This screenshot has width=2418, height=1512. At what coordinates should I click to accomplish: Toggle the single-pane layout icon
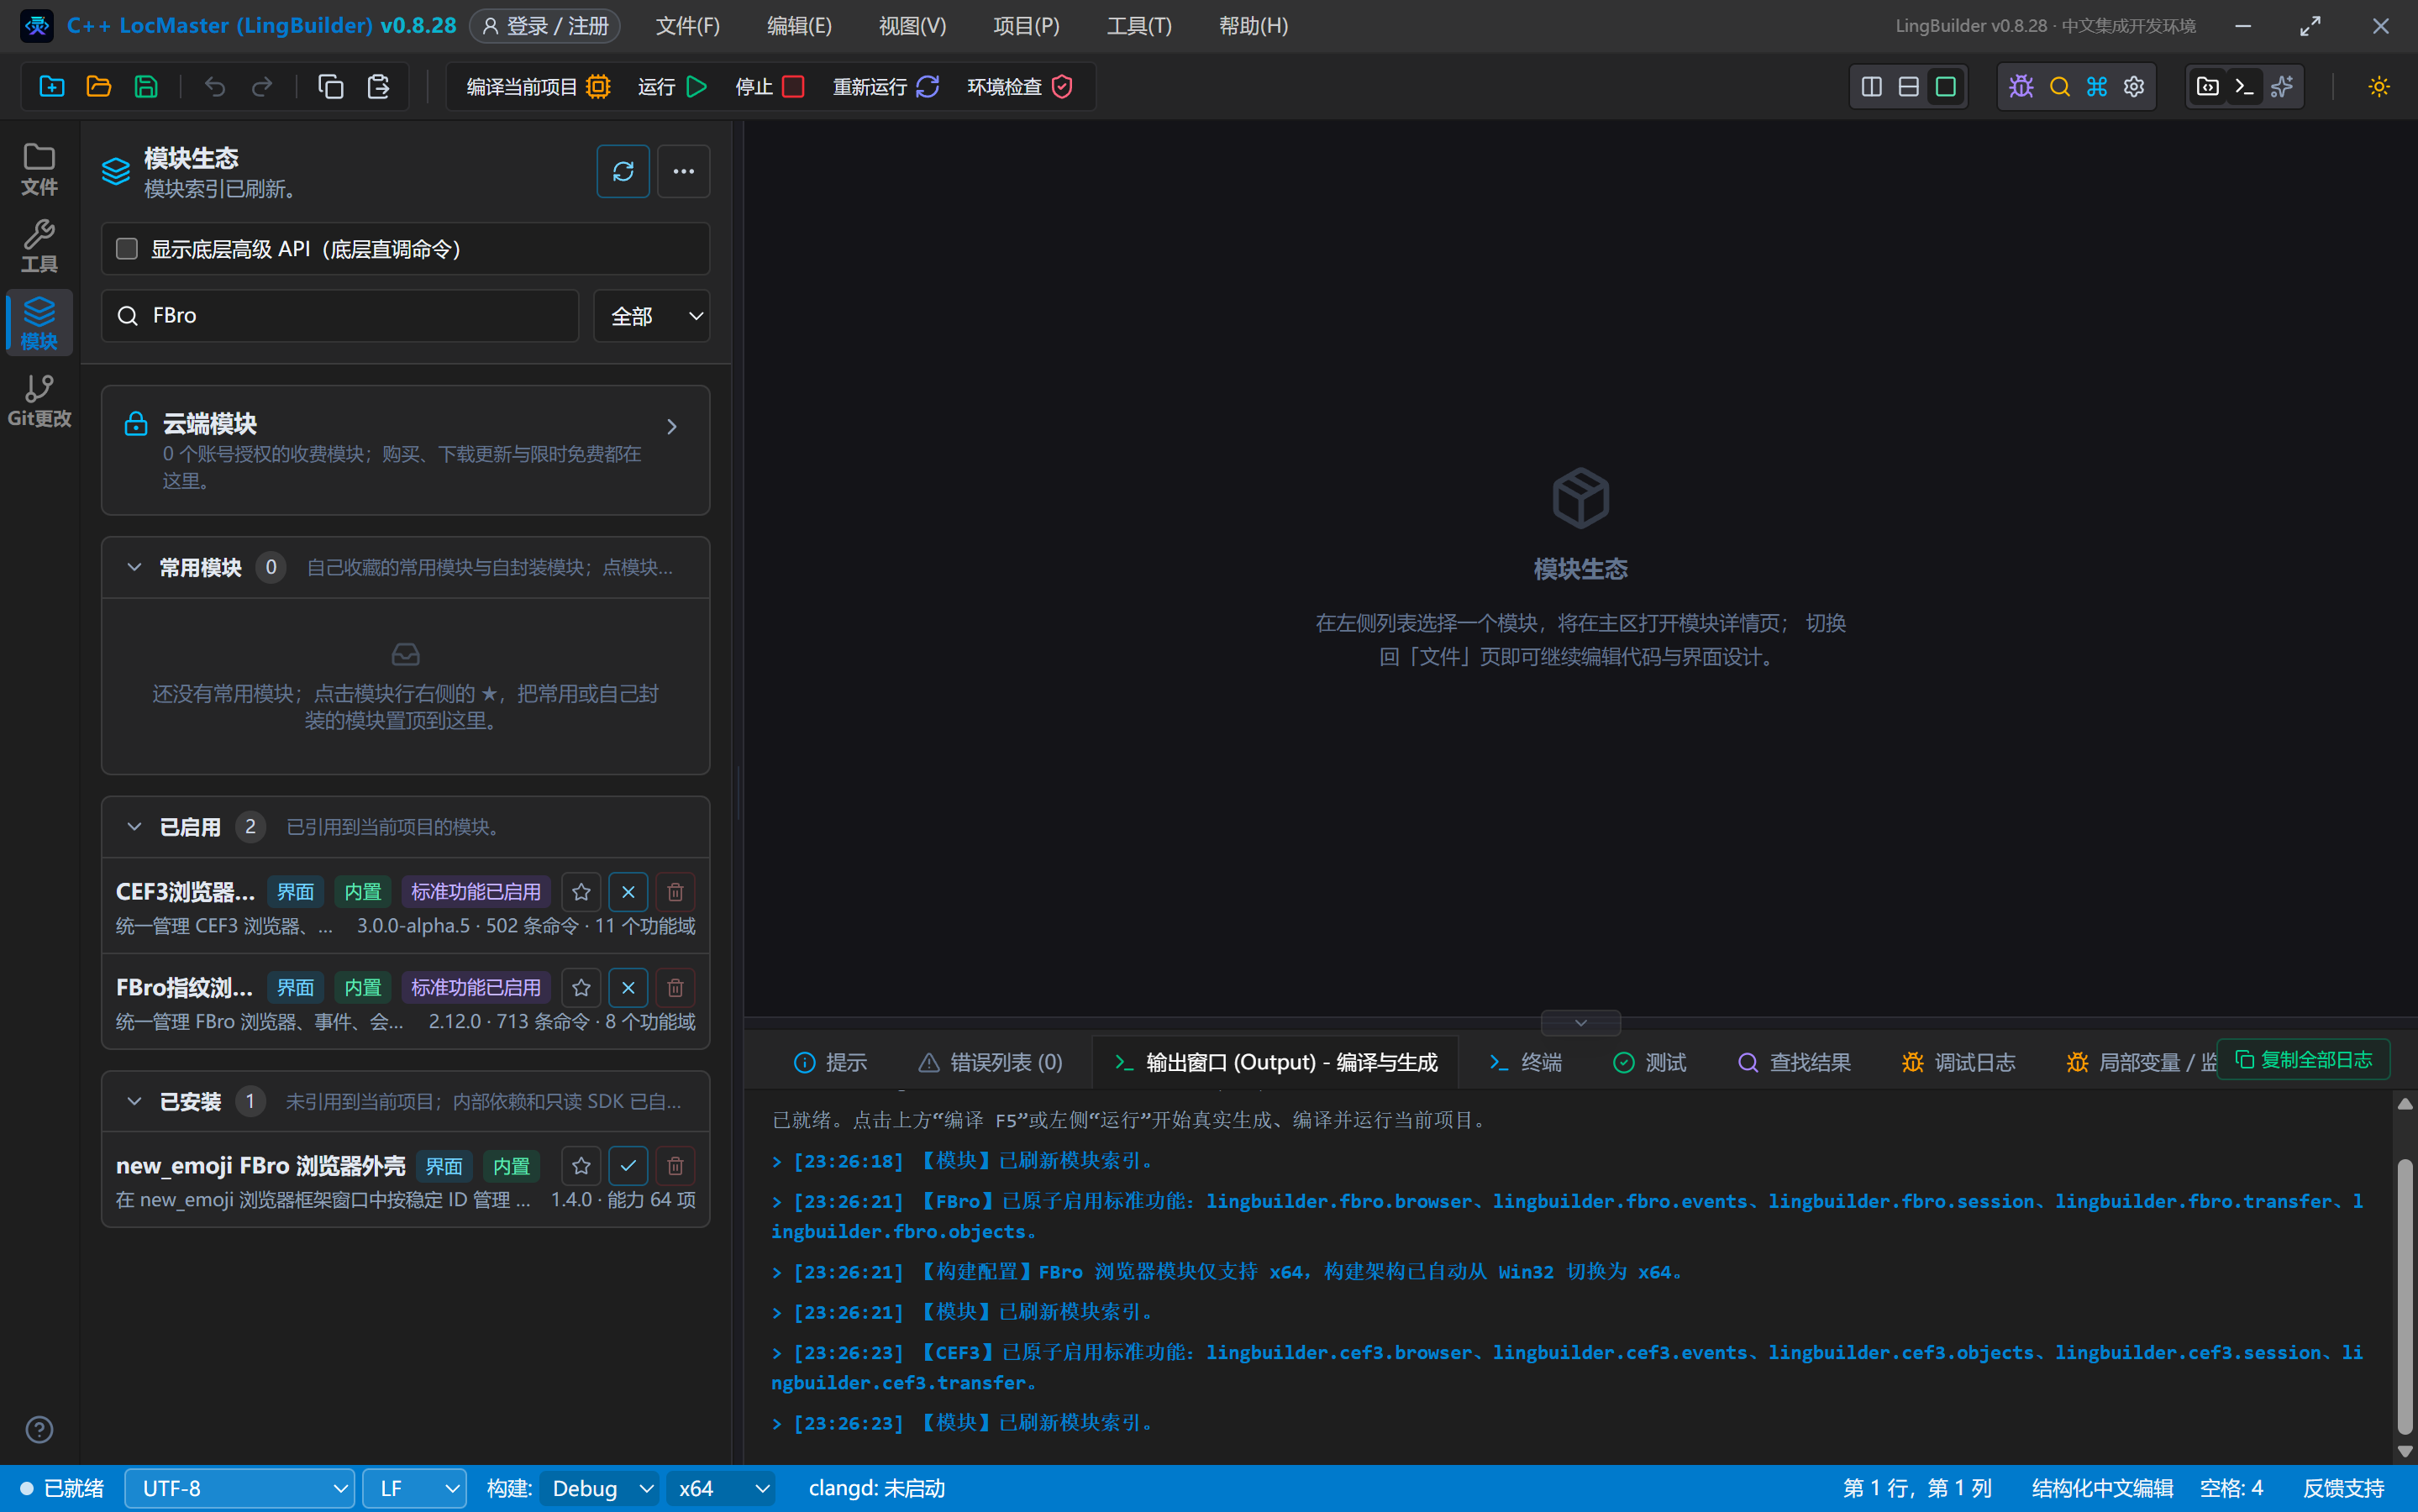tap(1945, 87)
